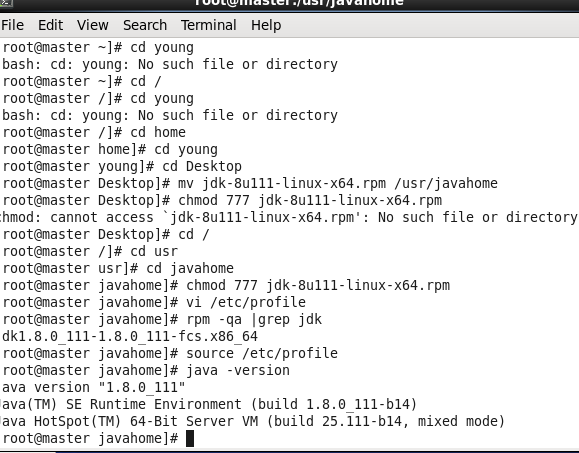This screenshot has width=579, height=453.
Task: Click the window title bar text
Action: 298,3
